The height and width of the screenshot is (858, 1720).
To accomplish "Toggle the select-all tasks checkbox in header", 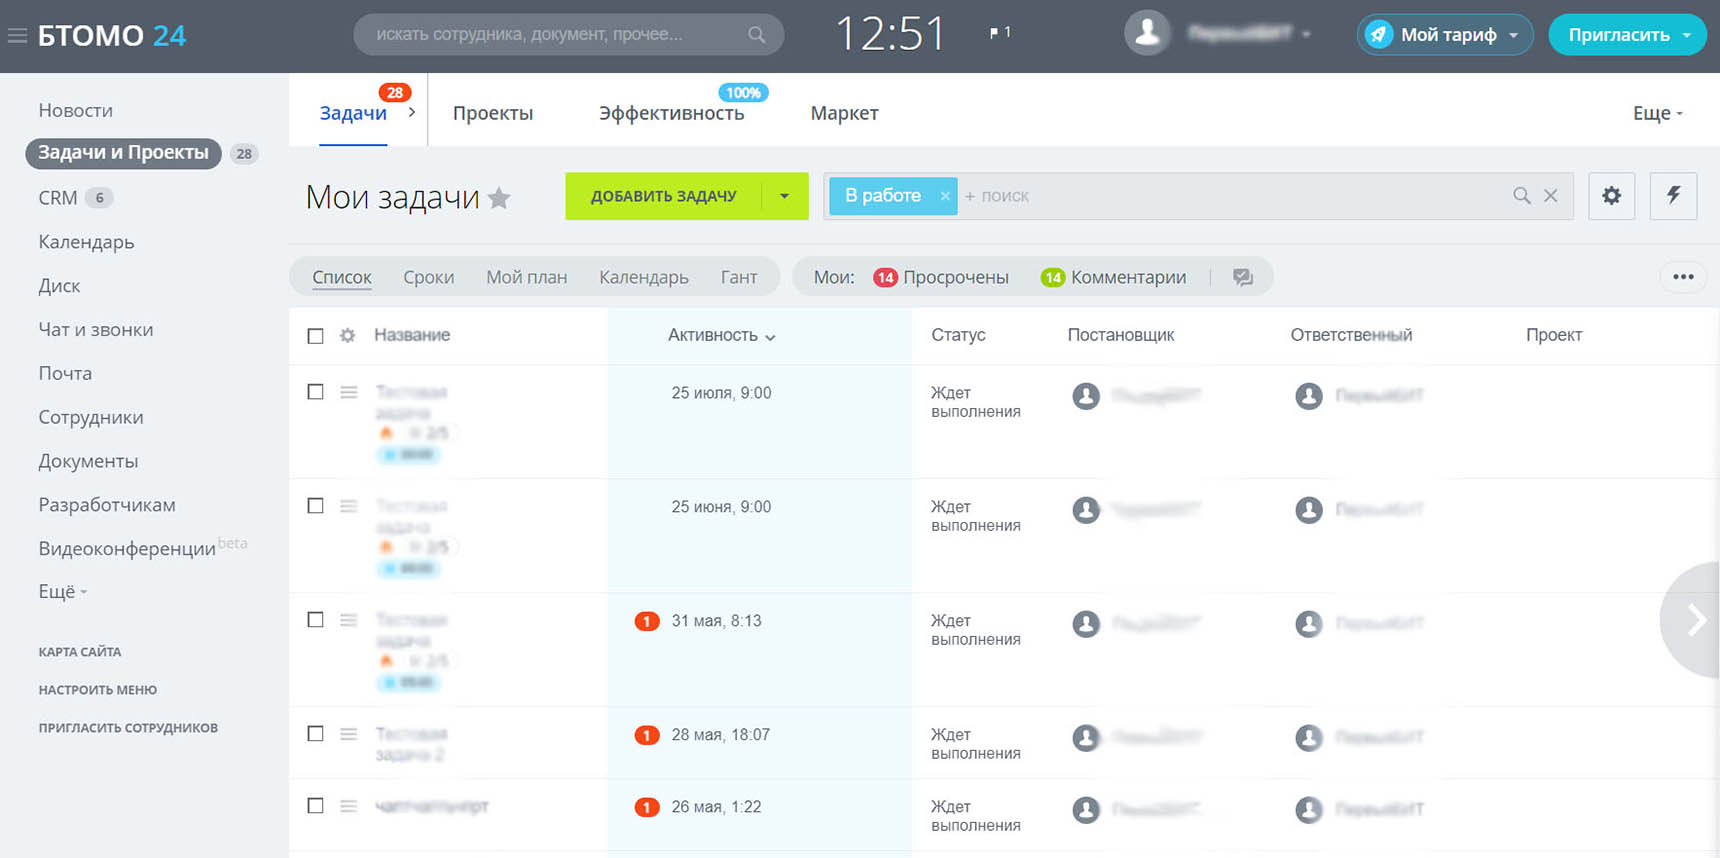I will click(316, 336).
